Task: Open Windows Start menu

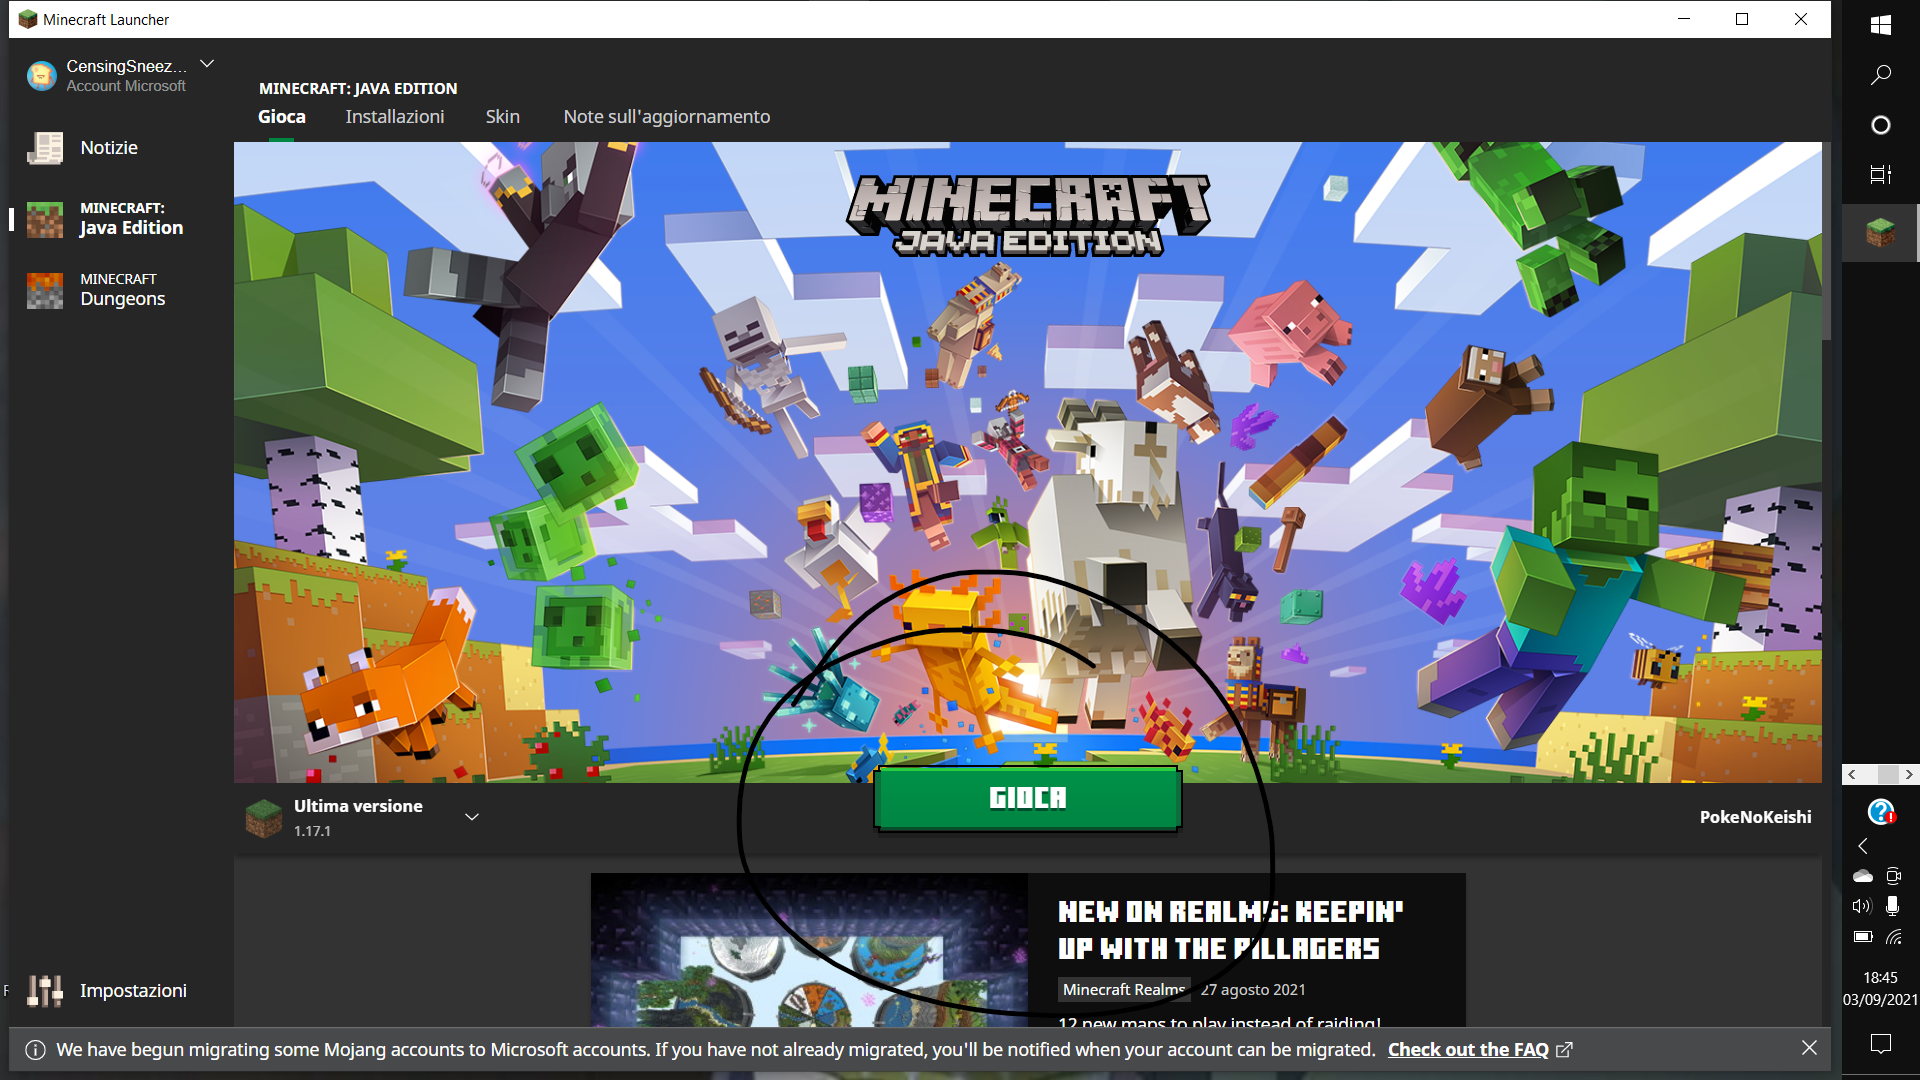Action: coord(1880,25)
